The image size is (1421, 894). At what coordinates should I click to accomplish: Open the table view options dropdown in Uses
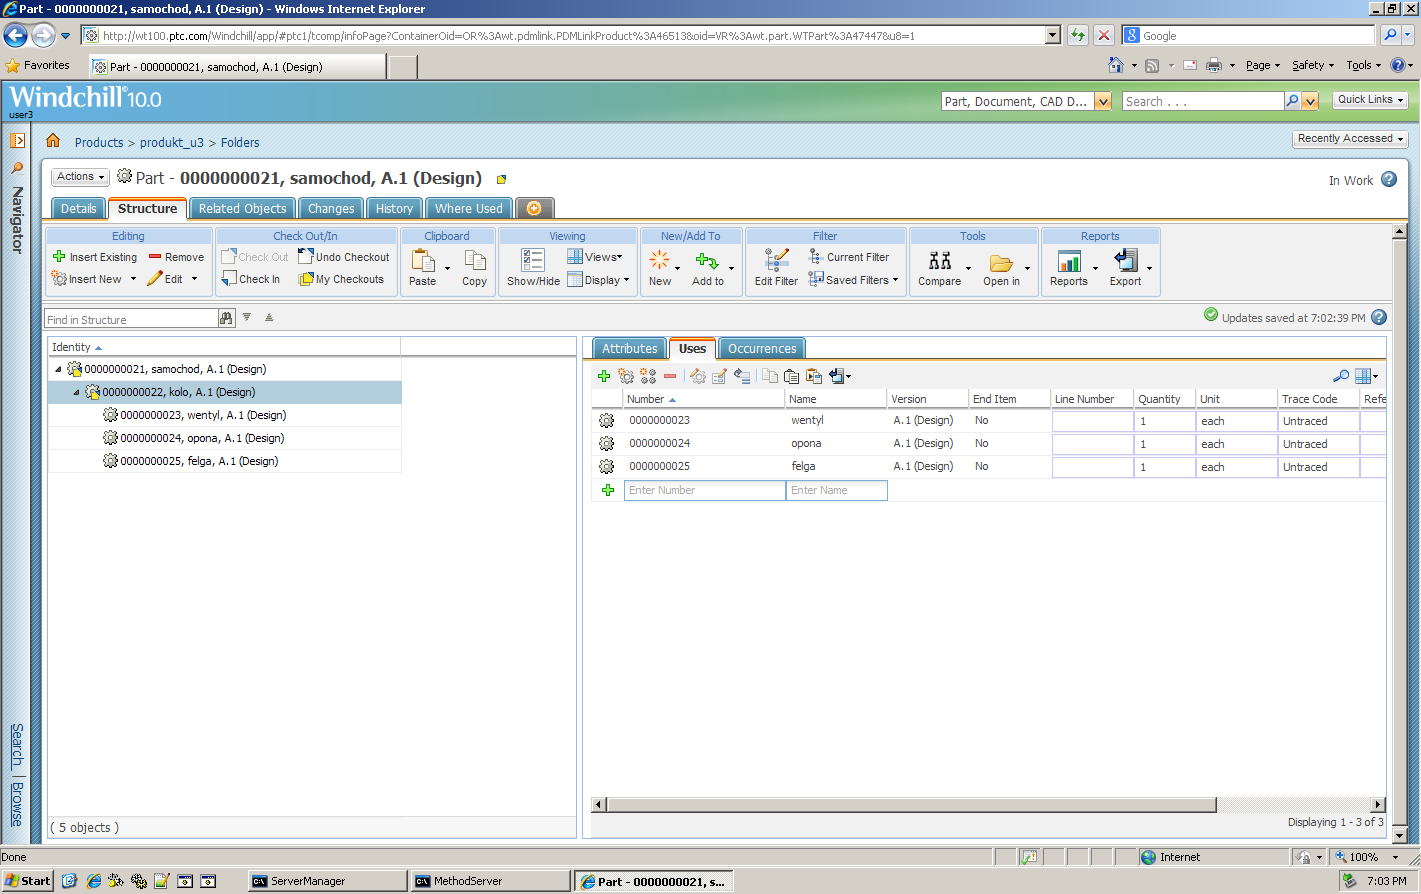point(1366,376)
